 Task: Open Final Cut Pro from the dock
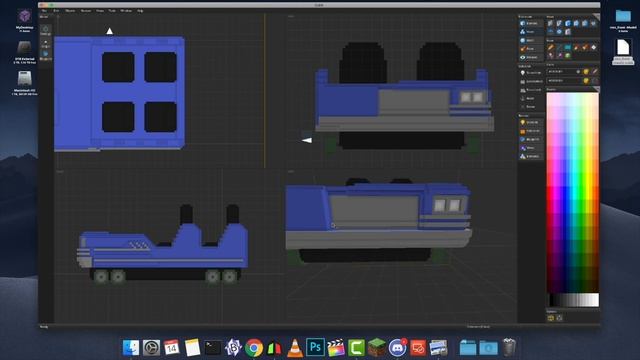point(336,348)
